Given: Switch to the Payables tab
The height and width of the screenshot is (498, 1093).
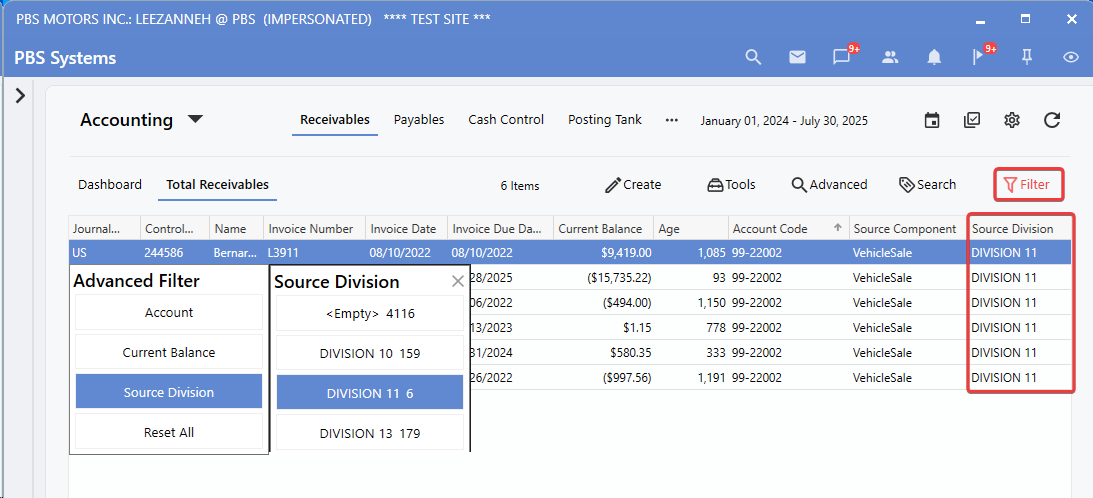Looking at the screenshot, I should click(419, 120).
